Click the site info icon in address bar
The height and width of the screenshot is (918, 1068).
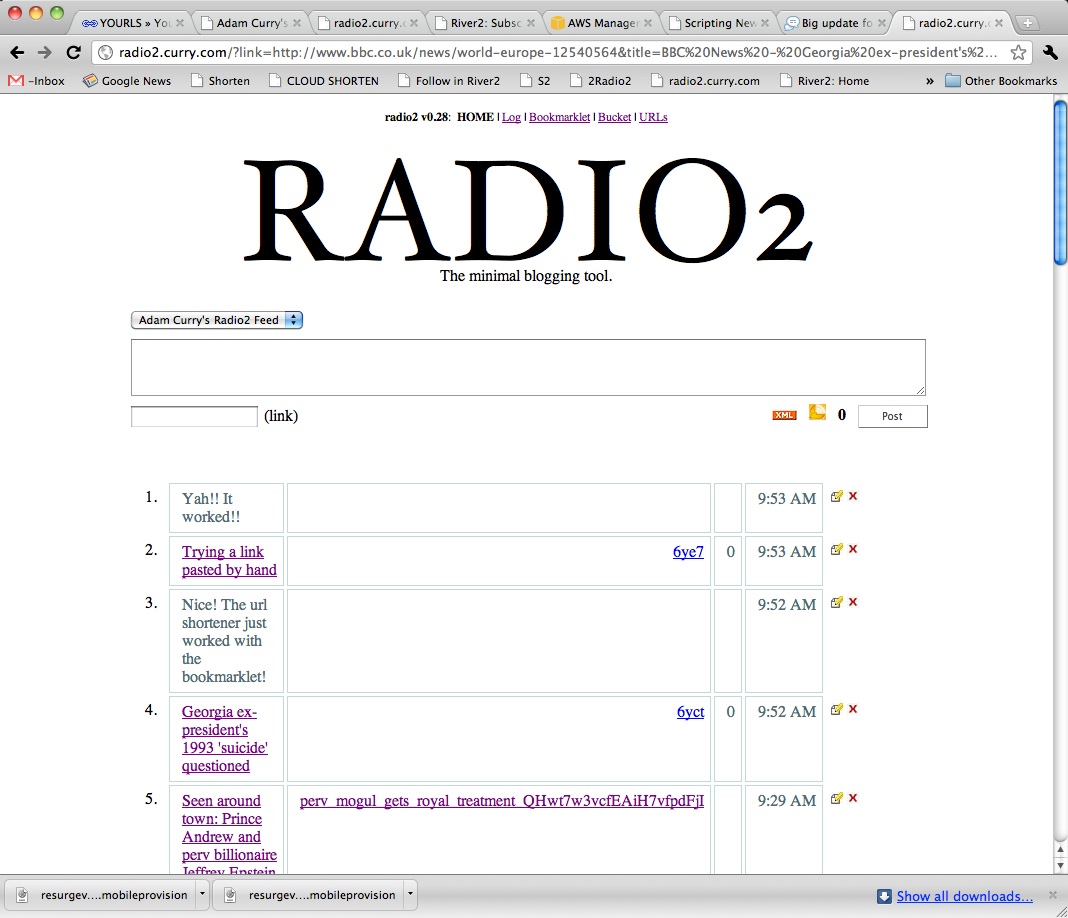tap(106, 52)
